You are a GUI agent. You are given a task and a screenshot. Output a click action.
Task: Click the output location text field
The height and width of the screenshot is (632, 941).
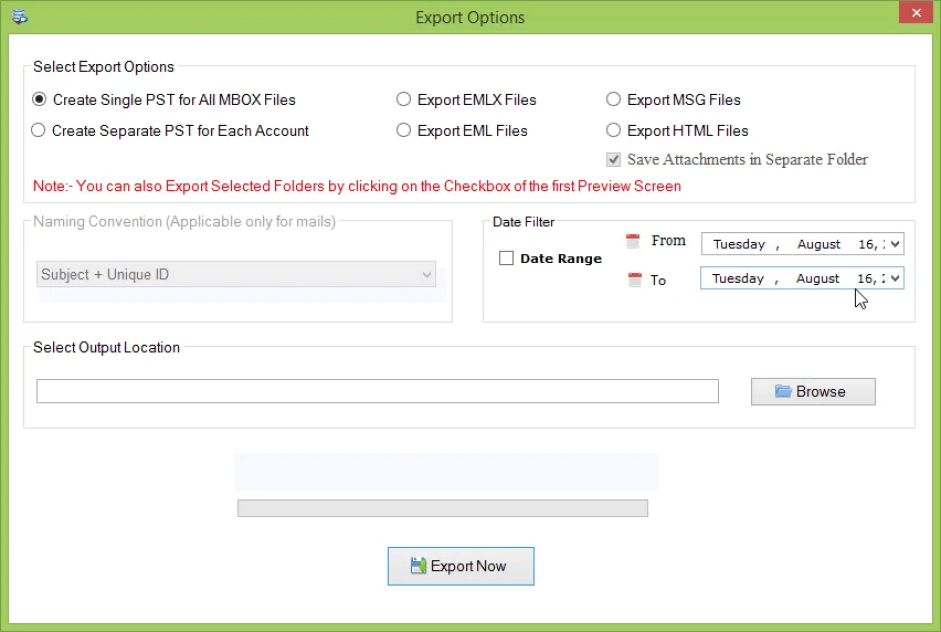tap(377, 391)
